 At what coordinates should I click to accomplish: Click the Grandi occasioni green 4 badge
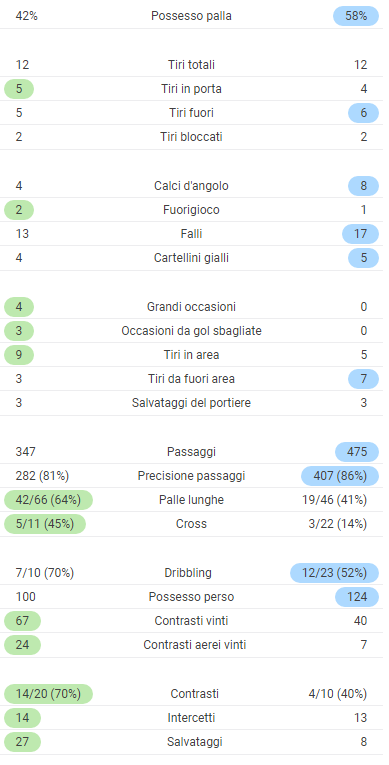[19, 307]
